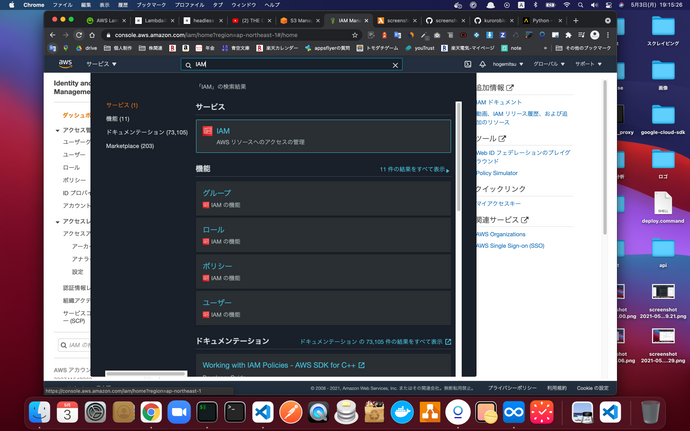
Task: Open the api folder on desktop
Action: (x=663, y=252)
